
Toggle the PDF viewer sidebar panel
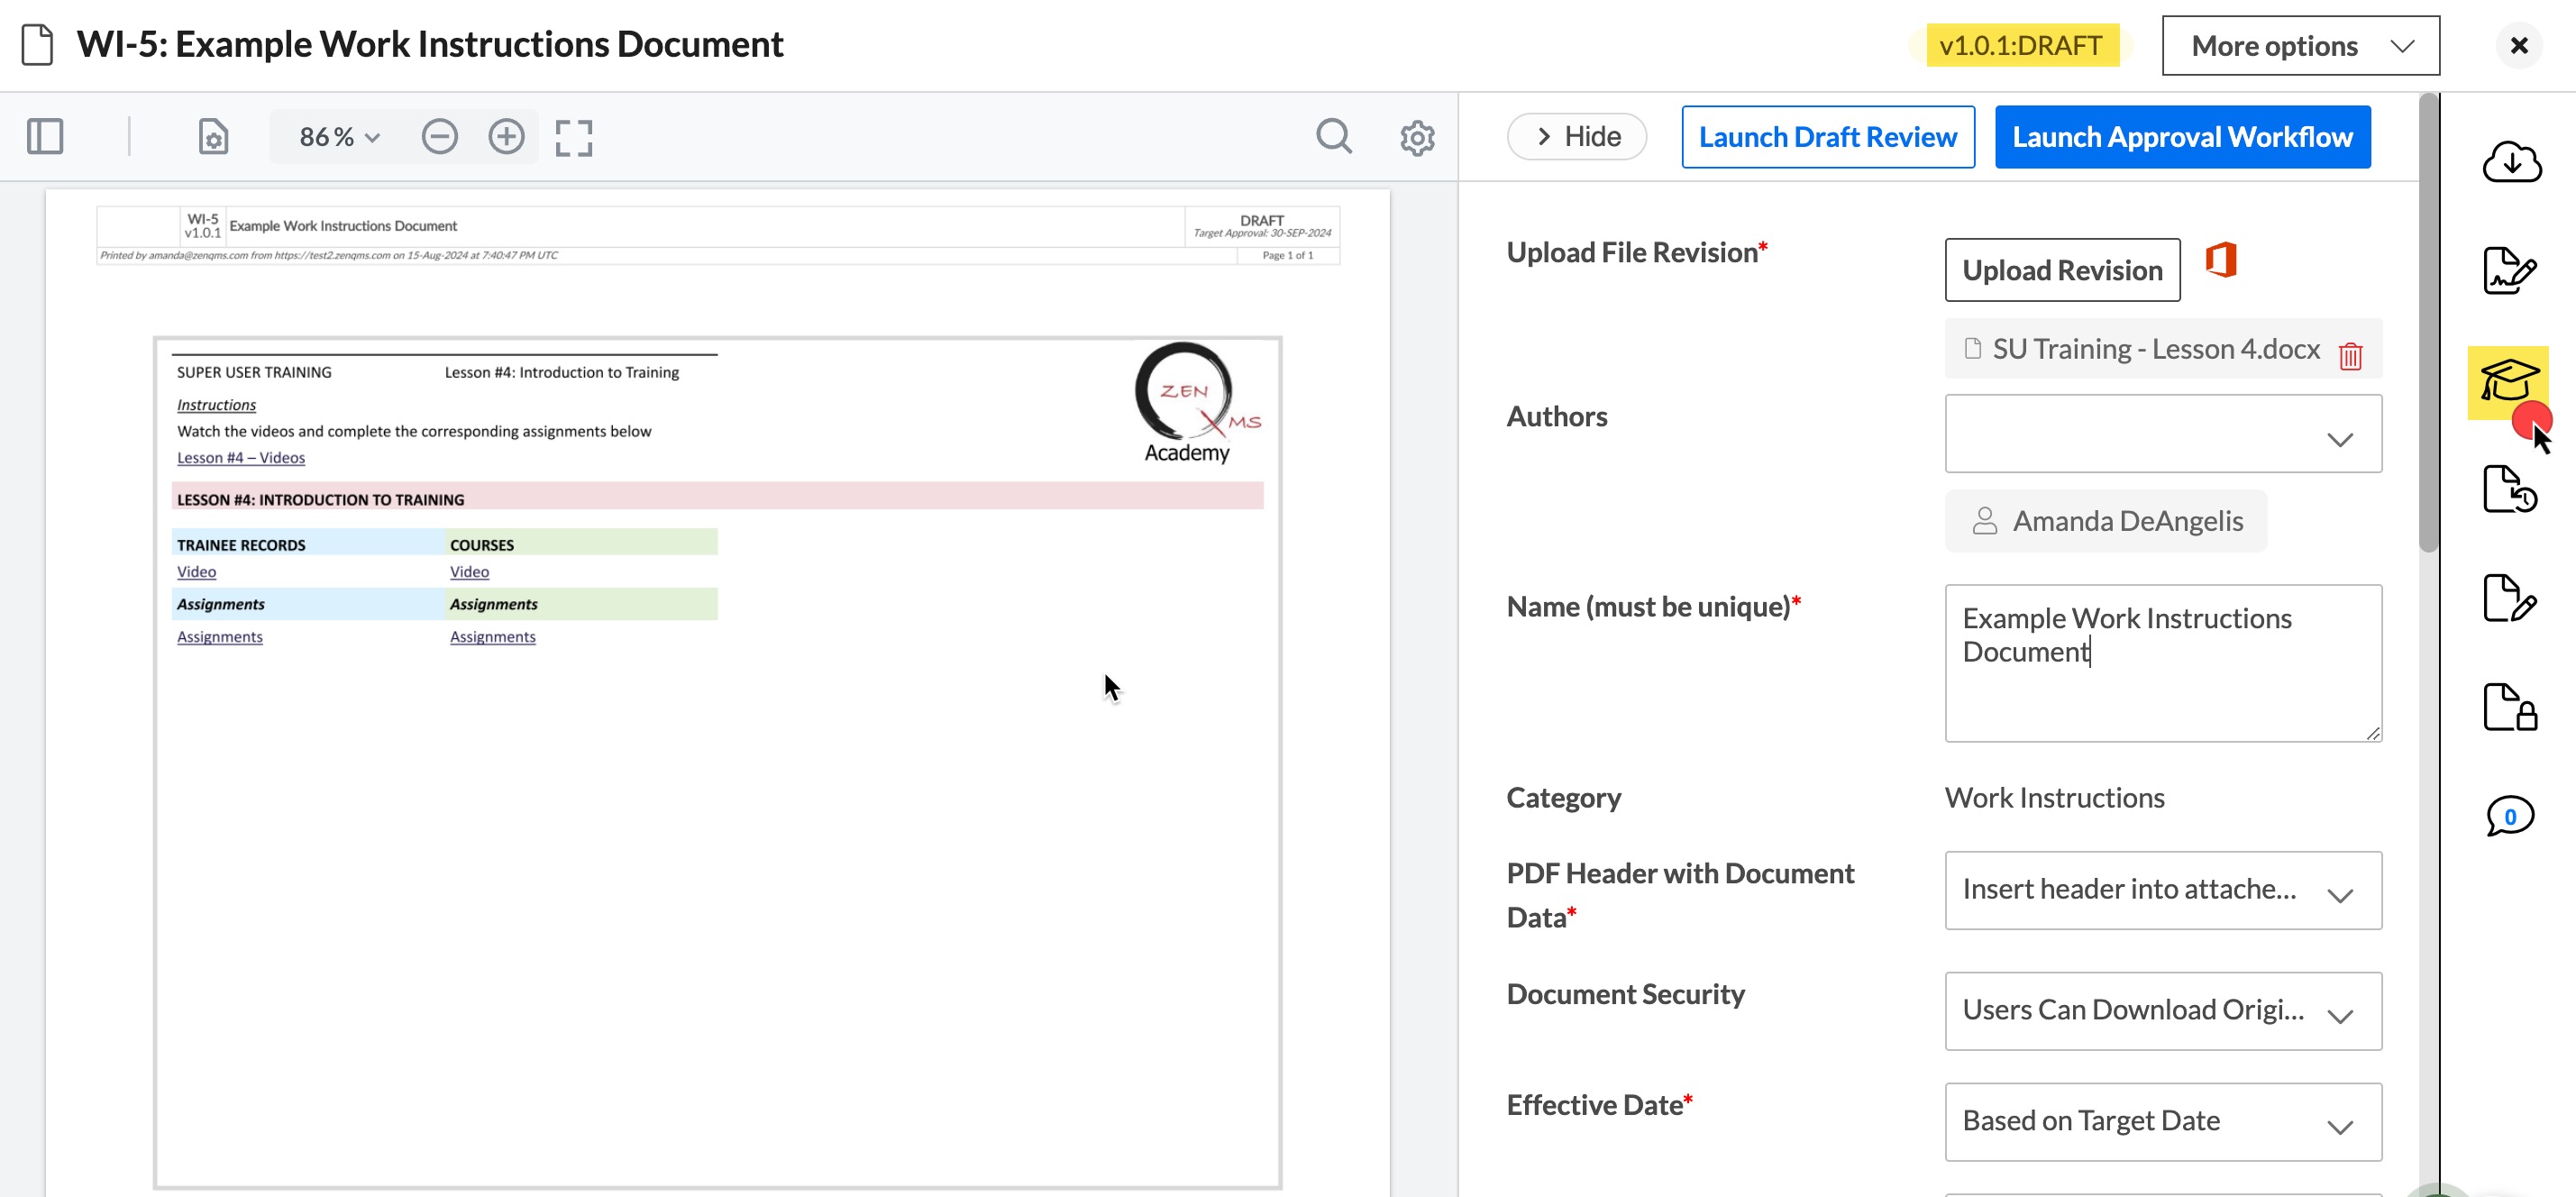tap(45, 137)
